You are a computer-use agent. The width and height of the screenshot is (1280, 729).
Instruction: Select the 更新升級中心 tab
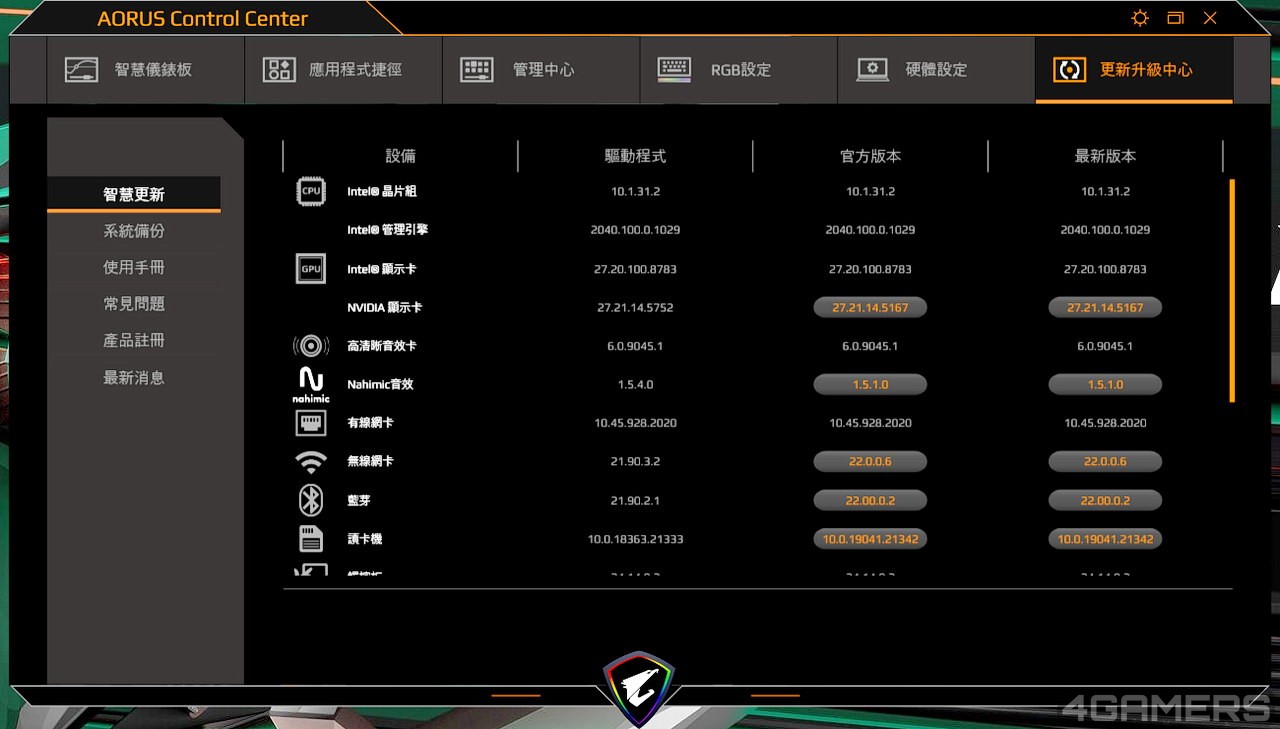tap(1134, 70)
